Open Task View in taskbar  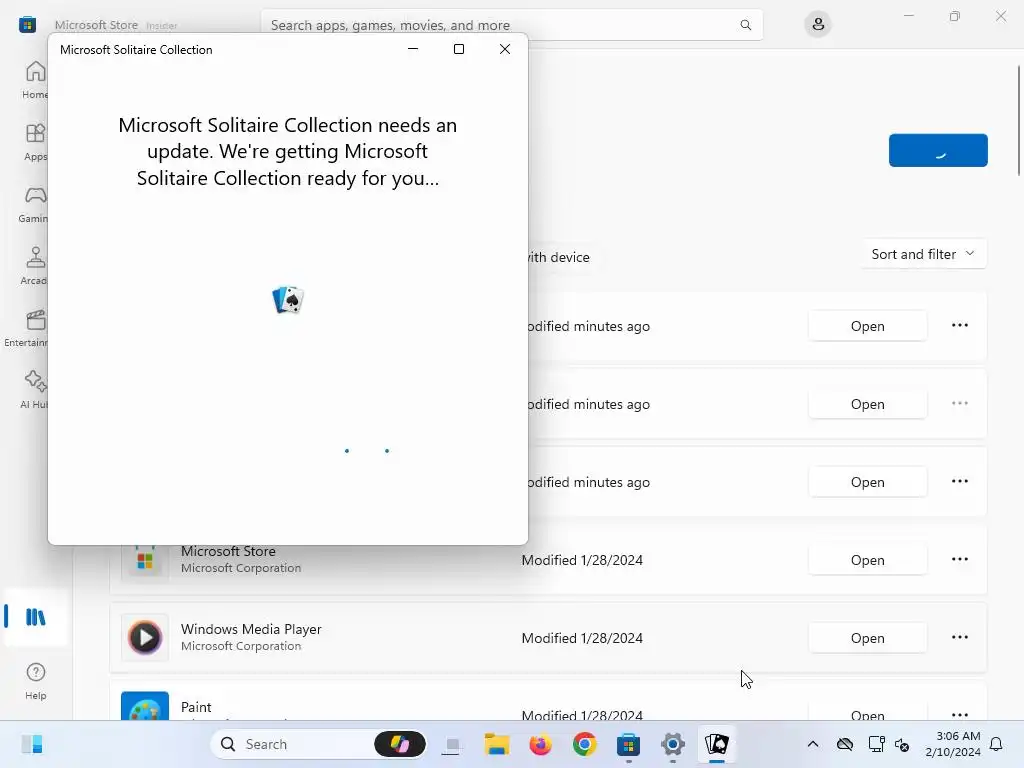tap(452, 744)
